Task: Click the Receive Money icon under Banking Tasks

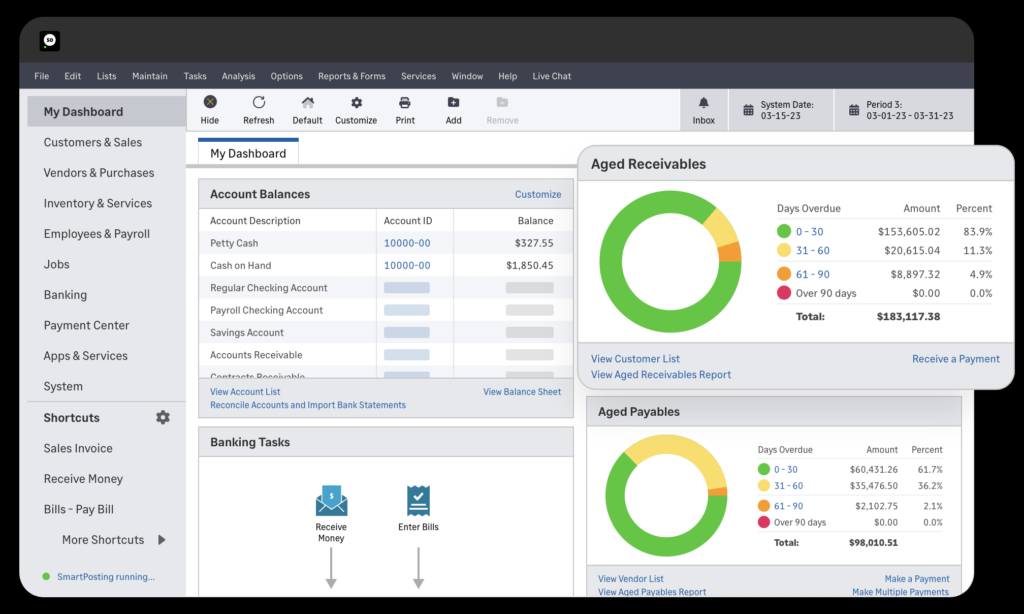Action: pos(331,500)
